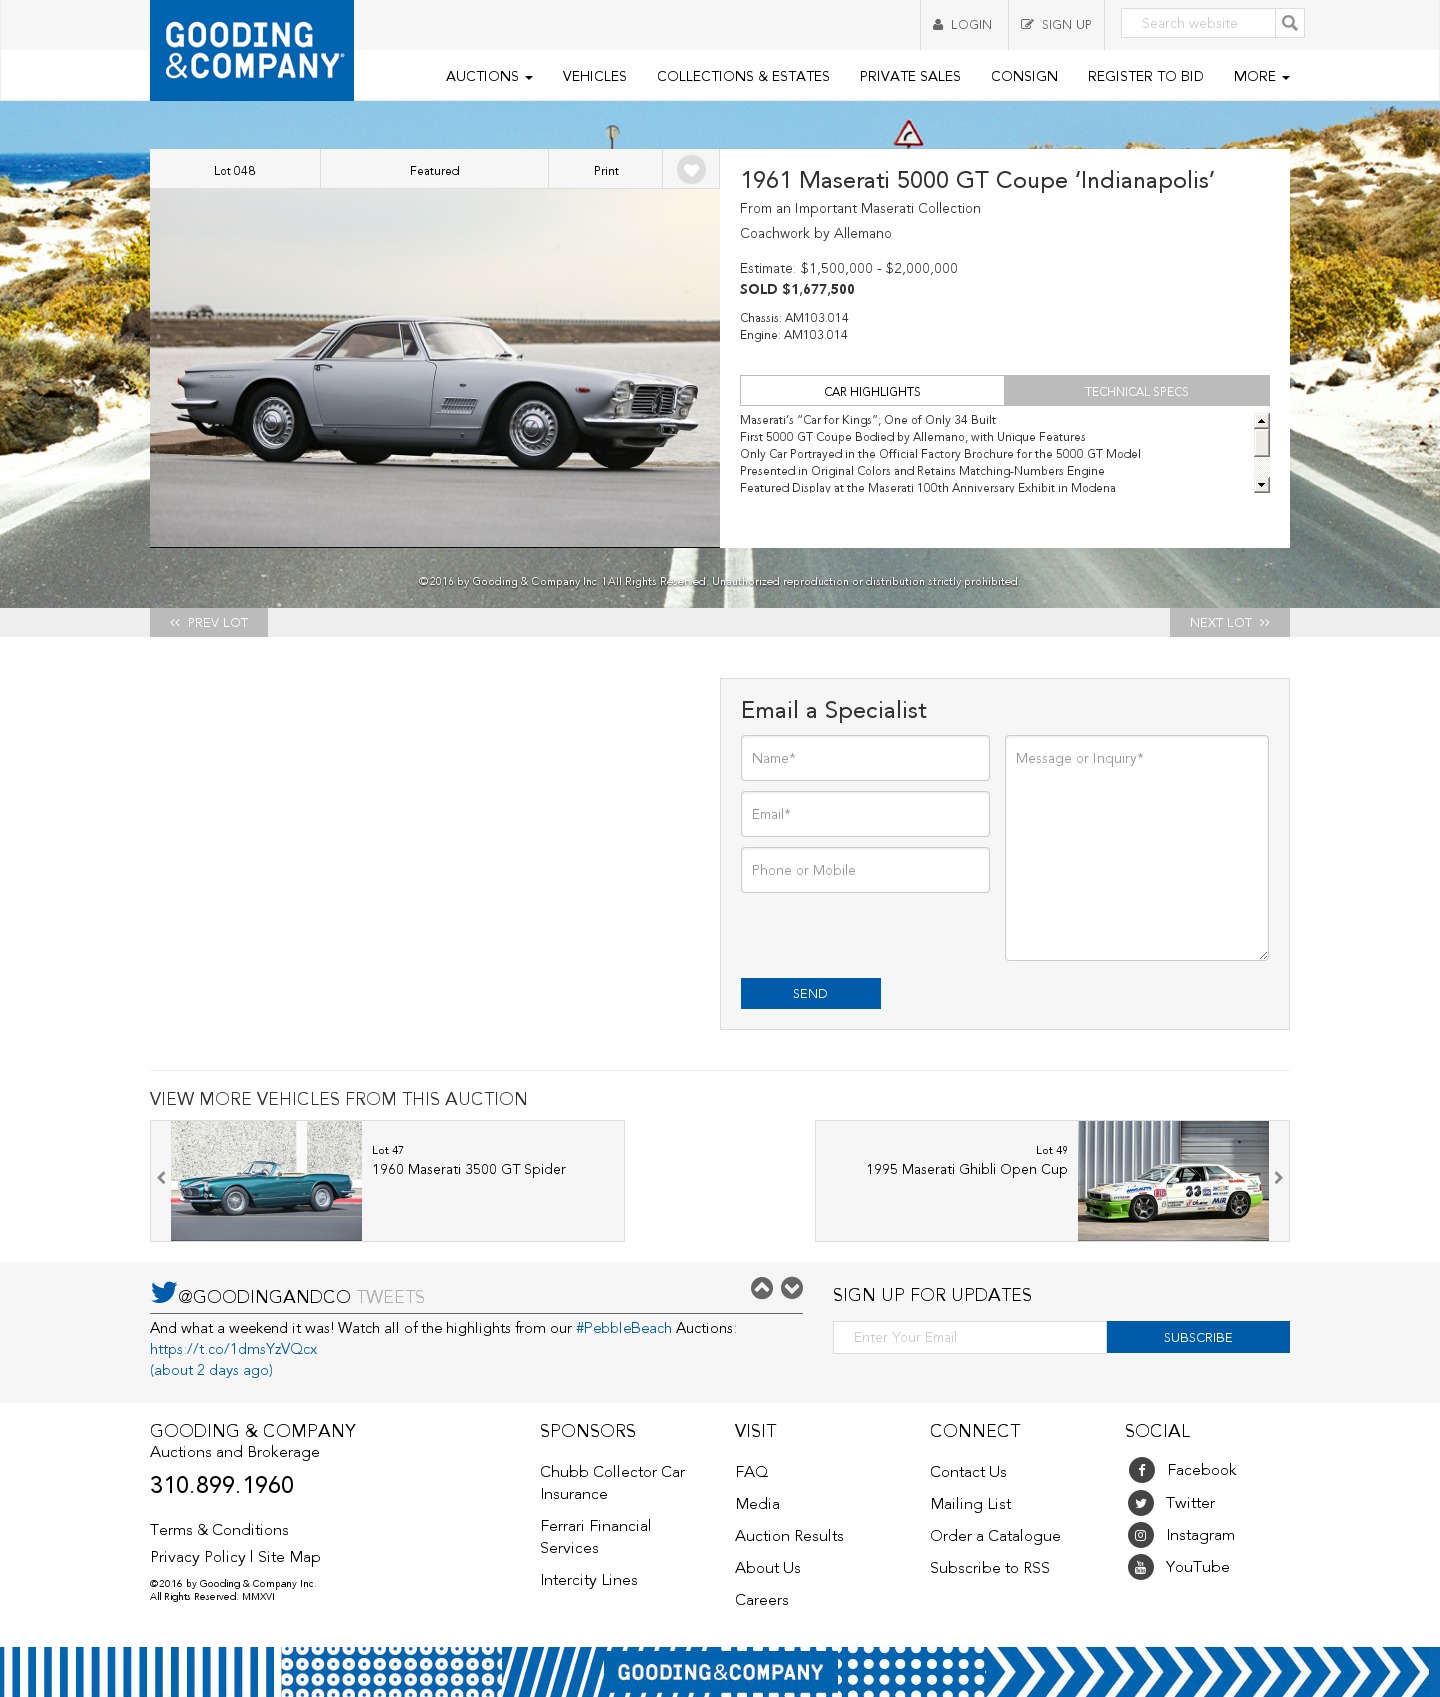This screenshot has height=1697, width=1440.
Task: Open the 1995 Maserati Ghibli Open Cup thumbnail
Action: click(1173, 1181)
